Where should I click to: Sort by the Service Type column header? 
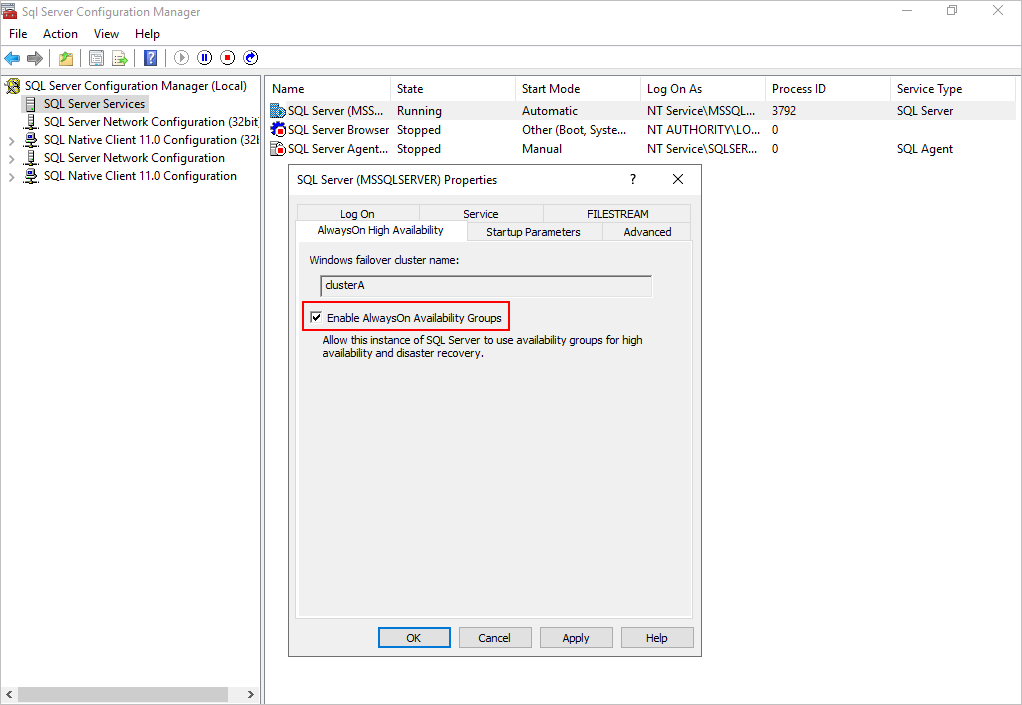click(x=953, y=89)
